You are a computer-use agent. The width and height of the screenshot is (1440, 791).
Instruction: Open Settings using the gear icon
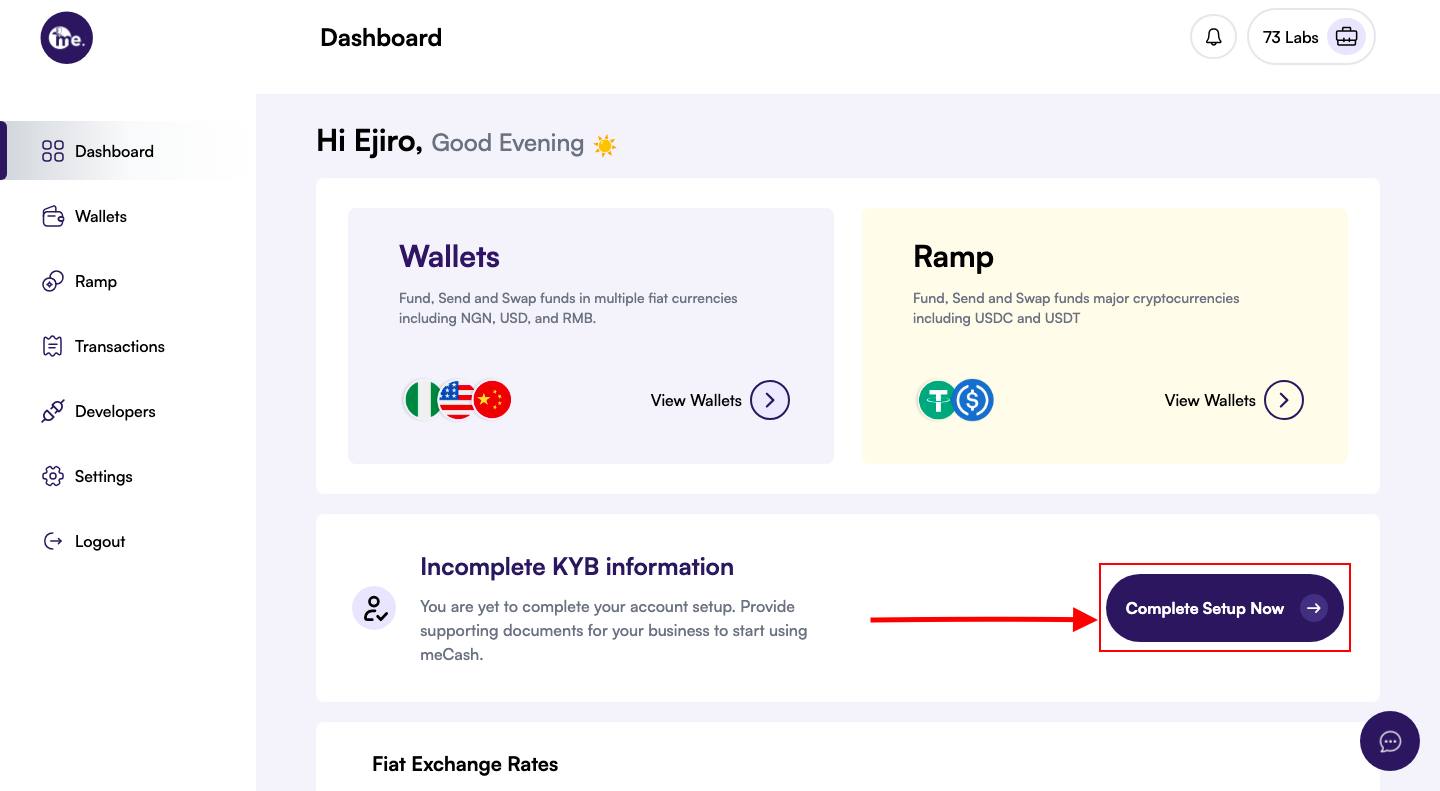(52, 476)
